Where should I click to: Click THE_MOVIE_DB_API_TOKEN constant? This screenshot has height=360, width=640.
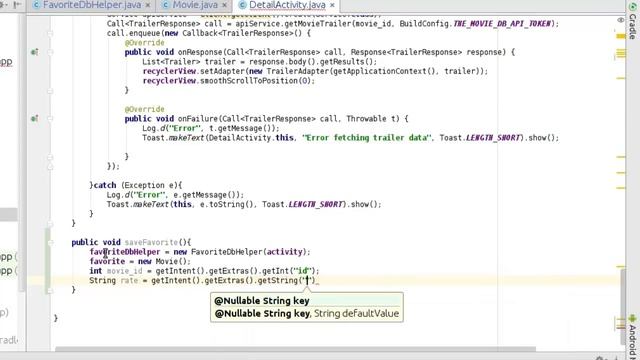[502, 24]
